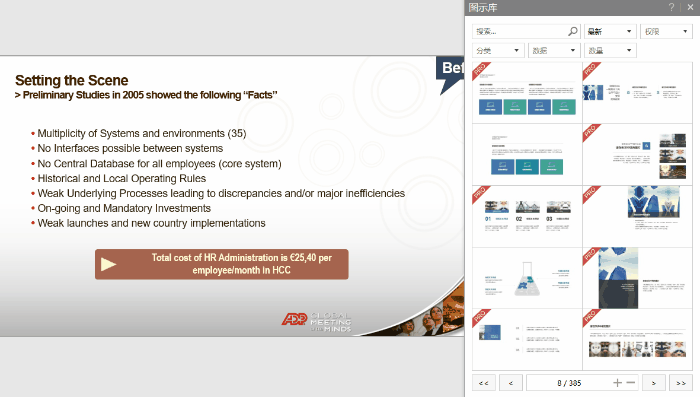
Task: Click the minus icon beside page count
Action: pyautogui.click(x=630, y=383)
